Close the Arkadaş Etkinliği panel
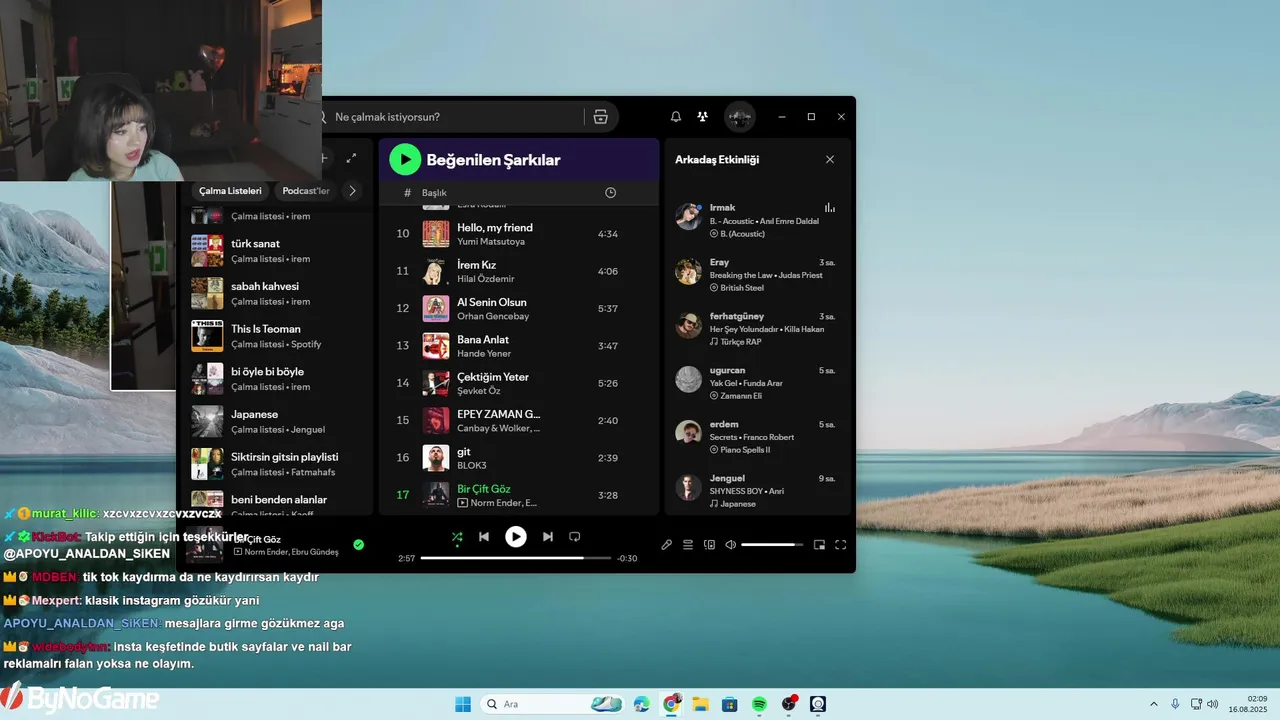The height and width of the screenshot is (720, 1280). (x=829, y=159)
